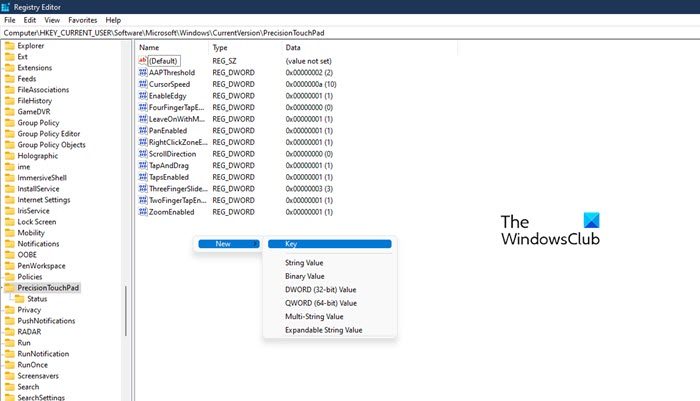Screen dimensions: 700x401
Task: Select the PenWorkspace key
Action: [x=41, y=266]
